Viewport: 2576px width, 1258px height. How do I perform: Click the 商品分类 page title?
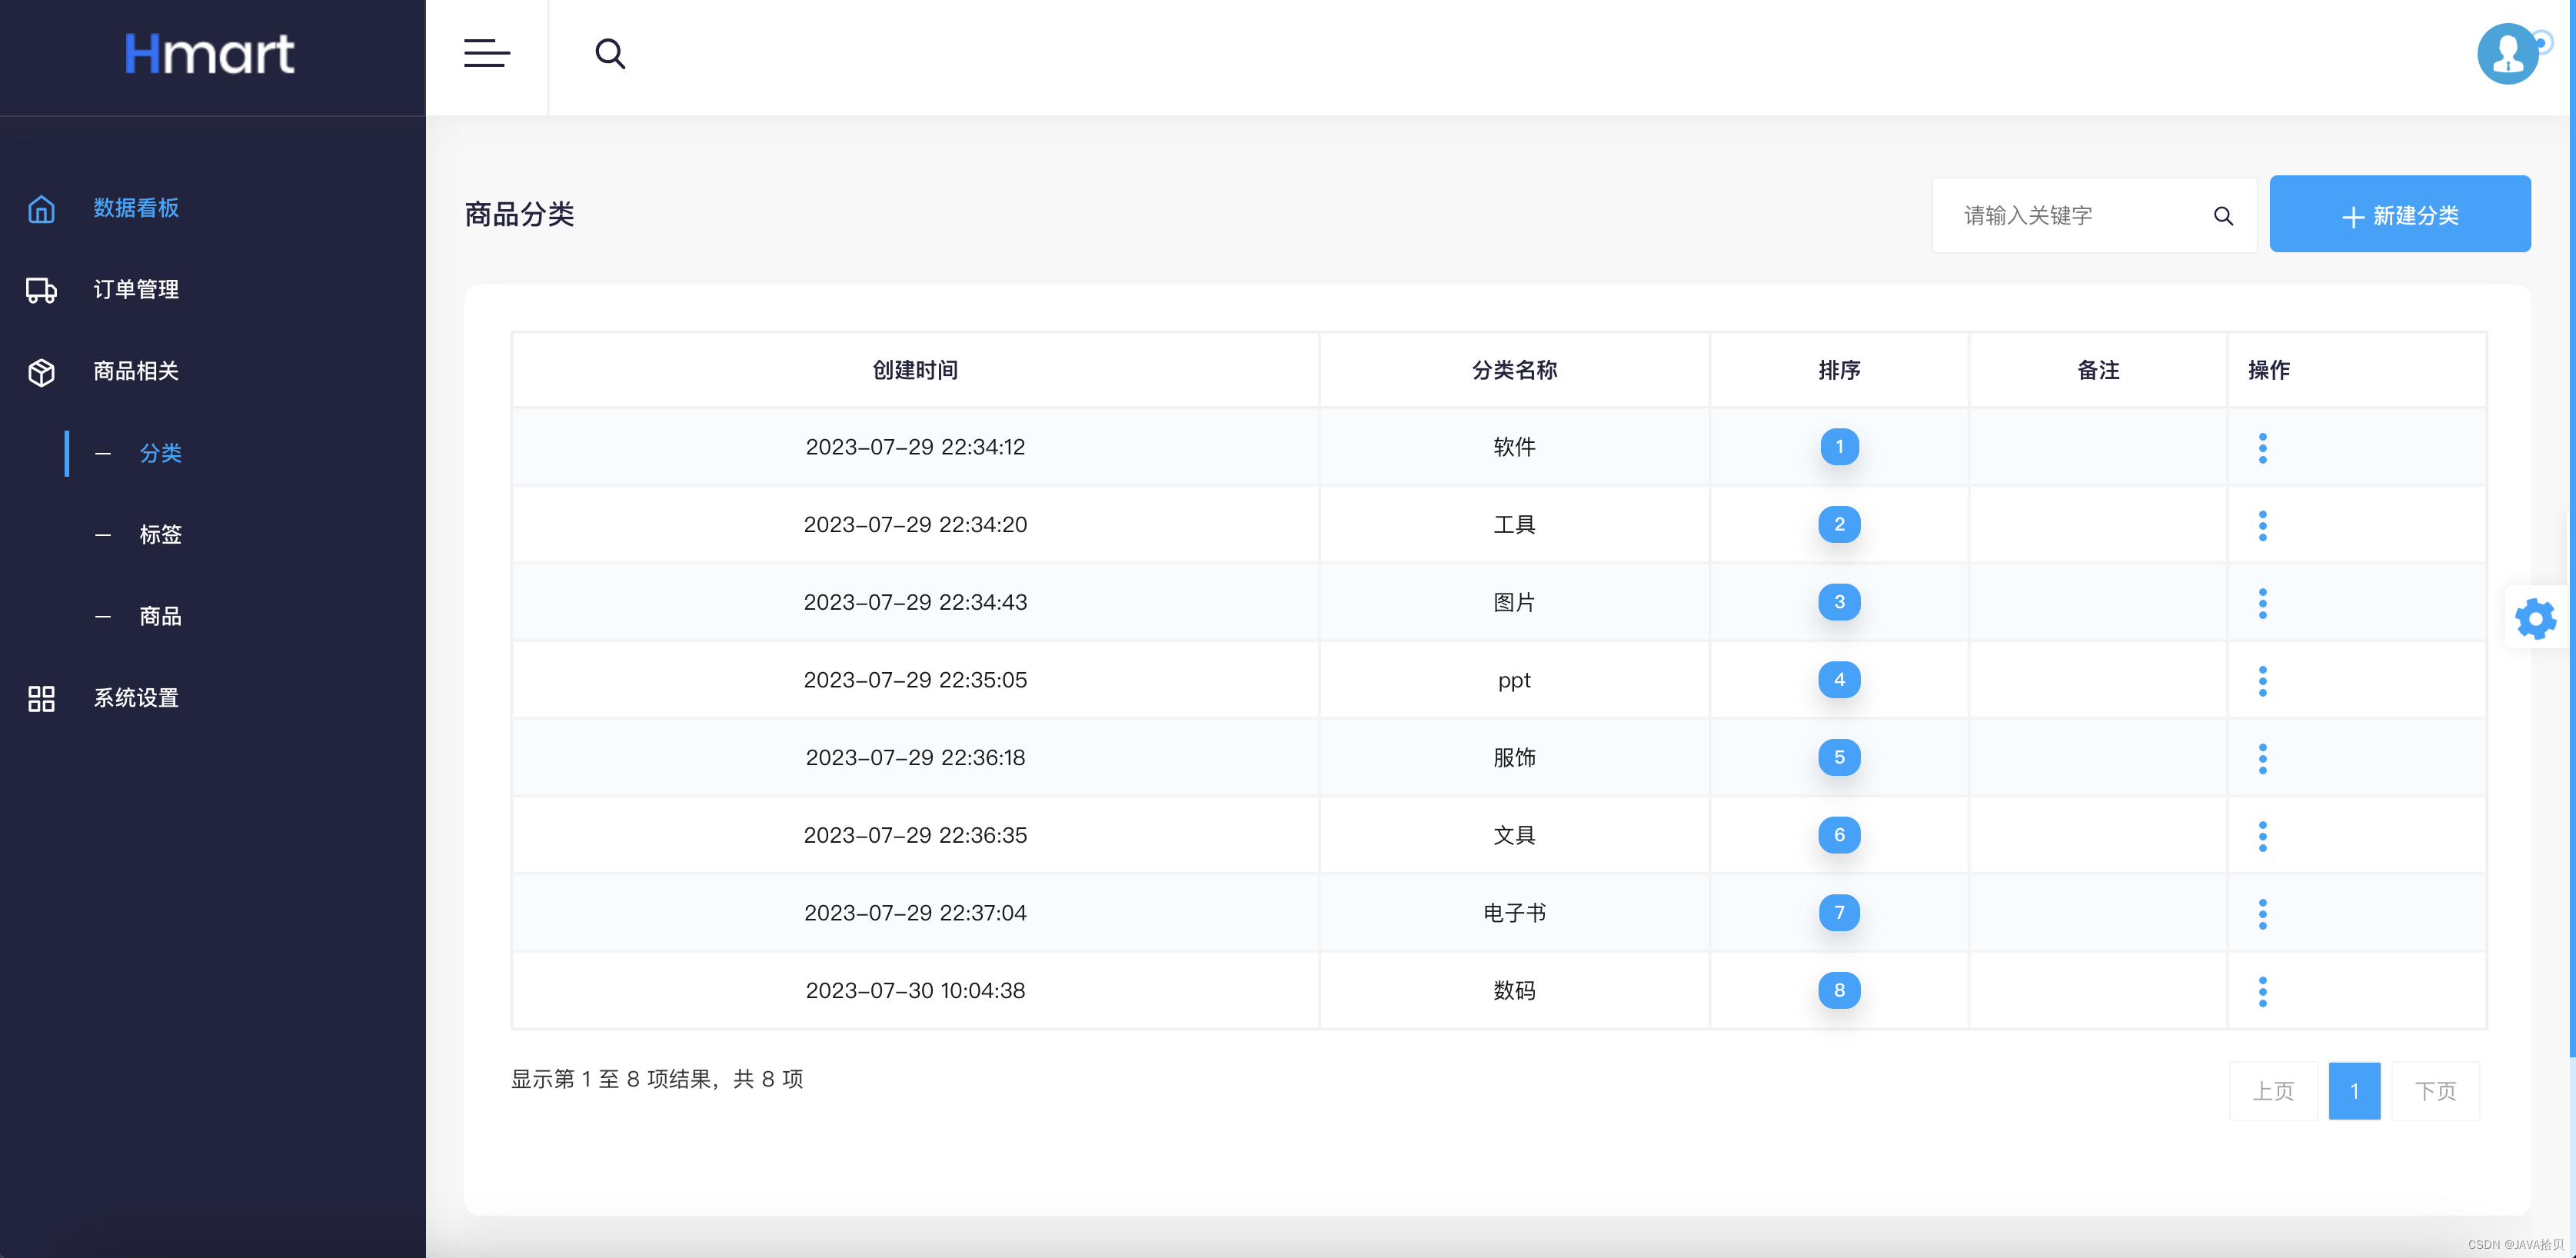(519, 214)
